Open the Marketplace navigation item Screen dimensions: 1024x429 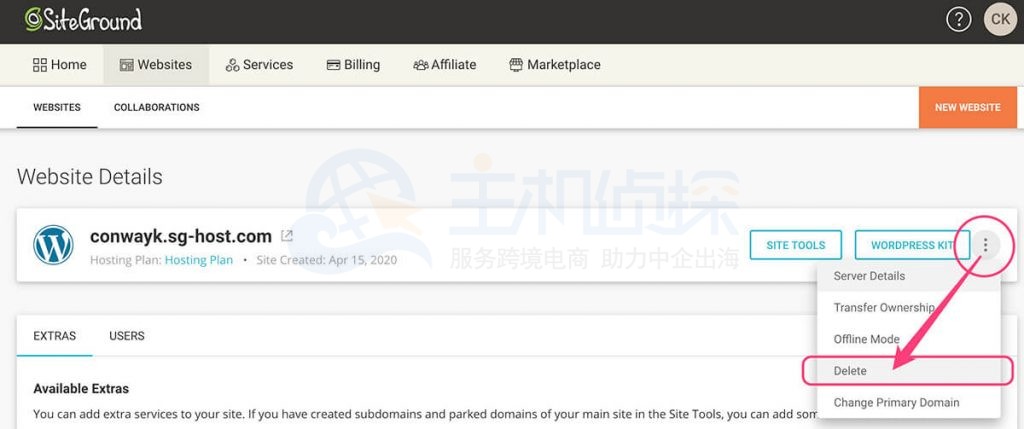(x=555, y=65)
